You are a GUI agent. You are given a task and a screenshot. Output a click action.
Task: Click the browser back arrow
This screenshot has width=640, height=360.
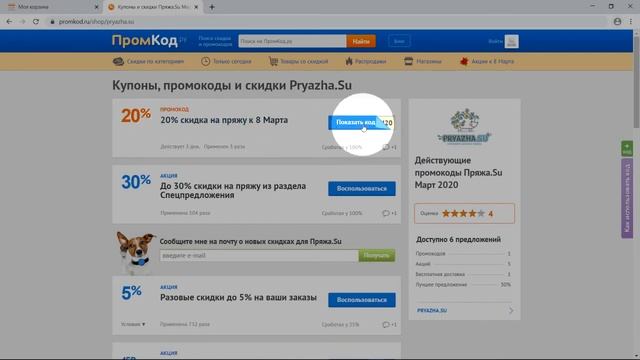tap(9, 22)
